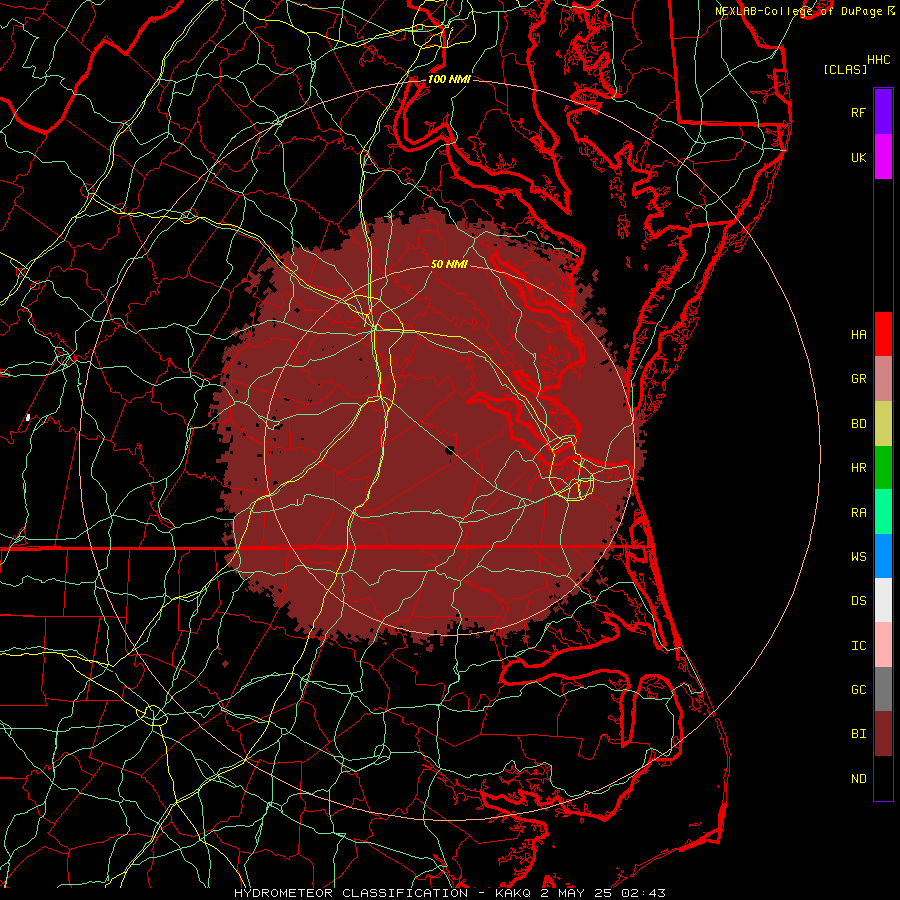This screenshot has height=900, width=900.
Task: Click the '50 NMI' range ring label
Action: pyautogui.click(x=449, y=264)
